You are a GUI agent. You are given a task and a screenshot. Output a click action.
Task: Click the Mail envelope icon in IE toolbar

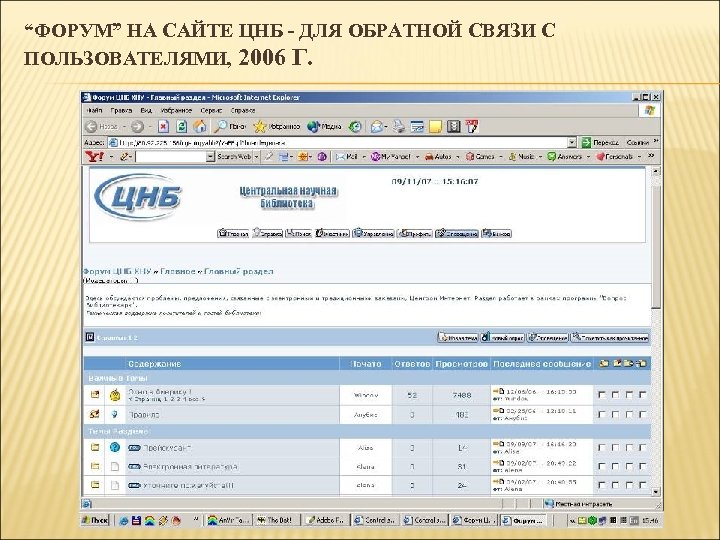coord(377,127)
